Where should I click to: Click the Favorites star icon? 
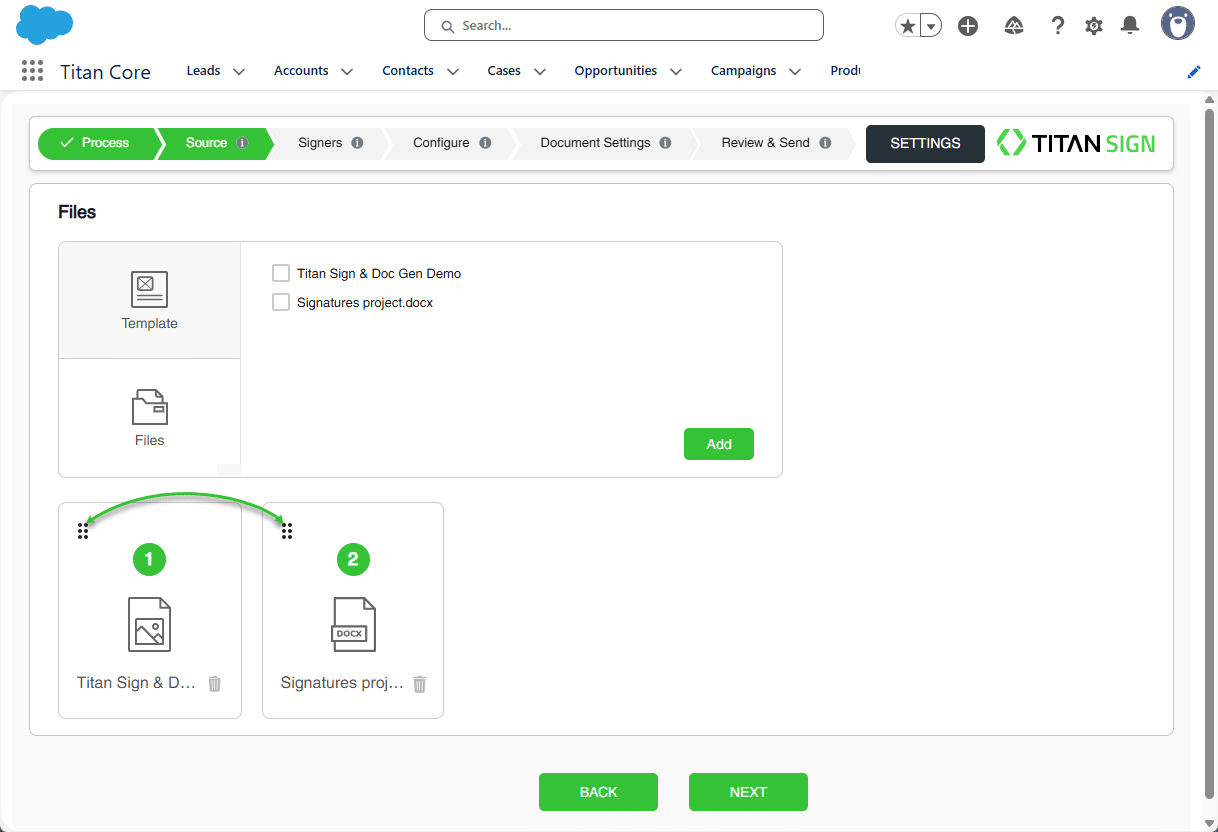click(x=907, y=26)
